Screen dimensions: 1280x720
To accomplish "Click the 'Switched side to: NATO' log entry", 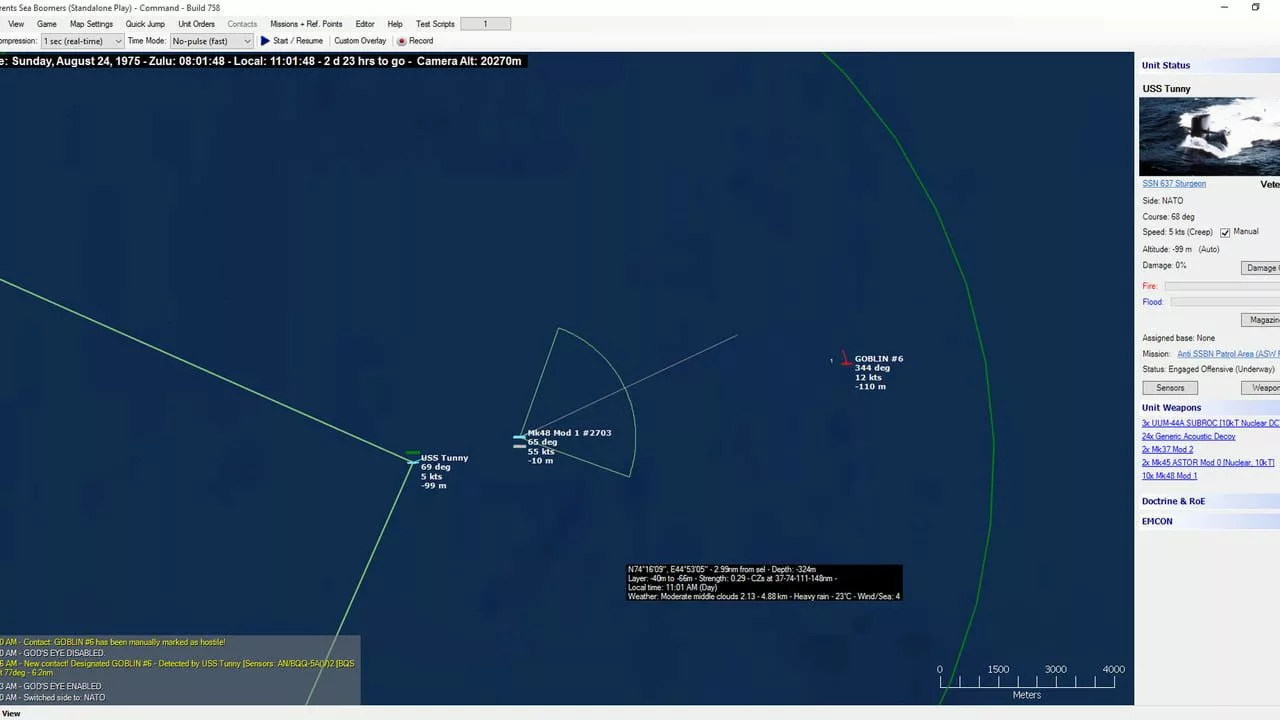I will (x=52, y=697).
